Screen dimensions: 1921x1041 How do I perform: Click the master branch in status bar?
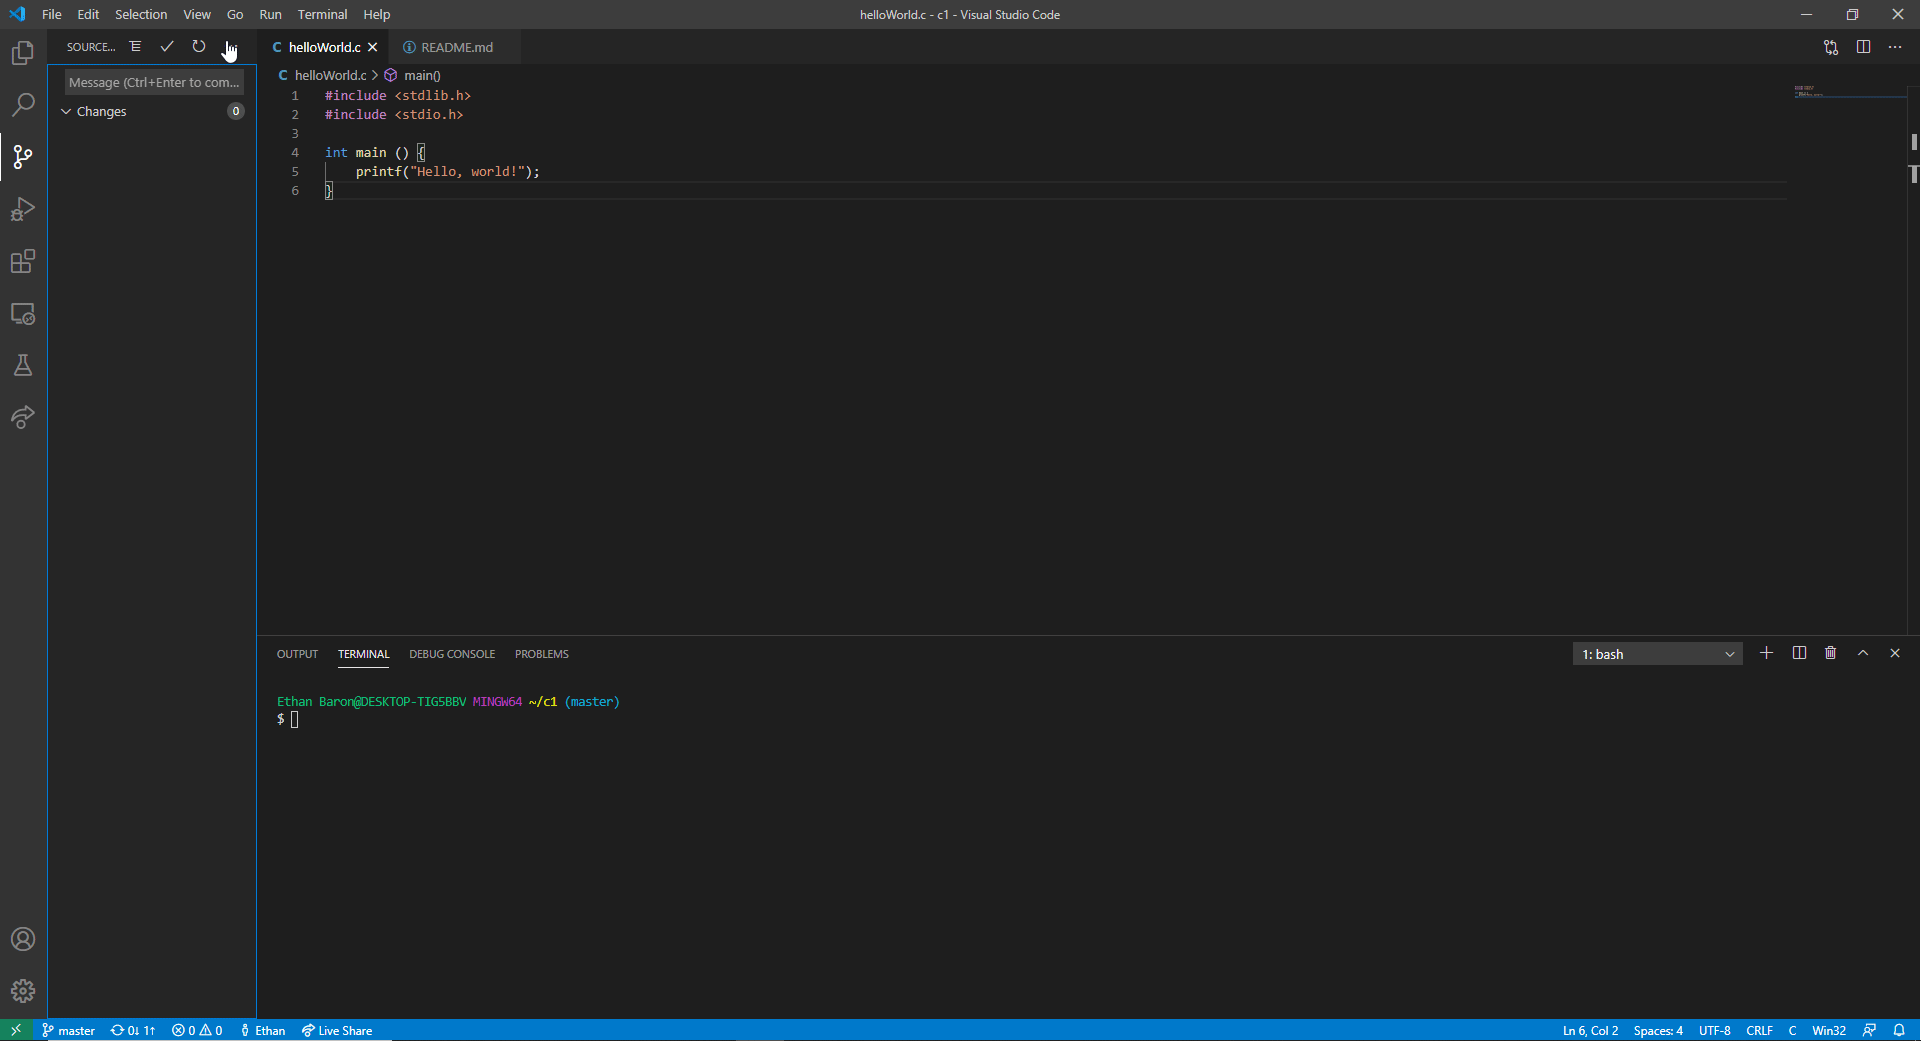pyautogui.click(x=69, y=1030)
